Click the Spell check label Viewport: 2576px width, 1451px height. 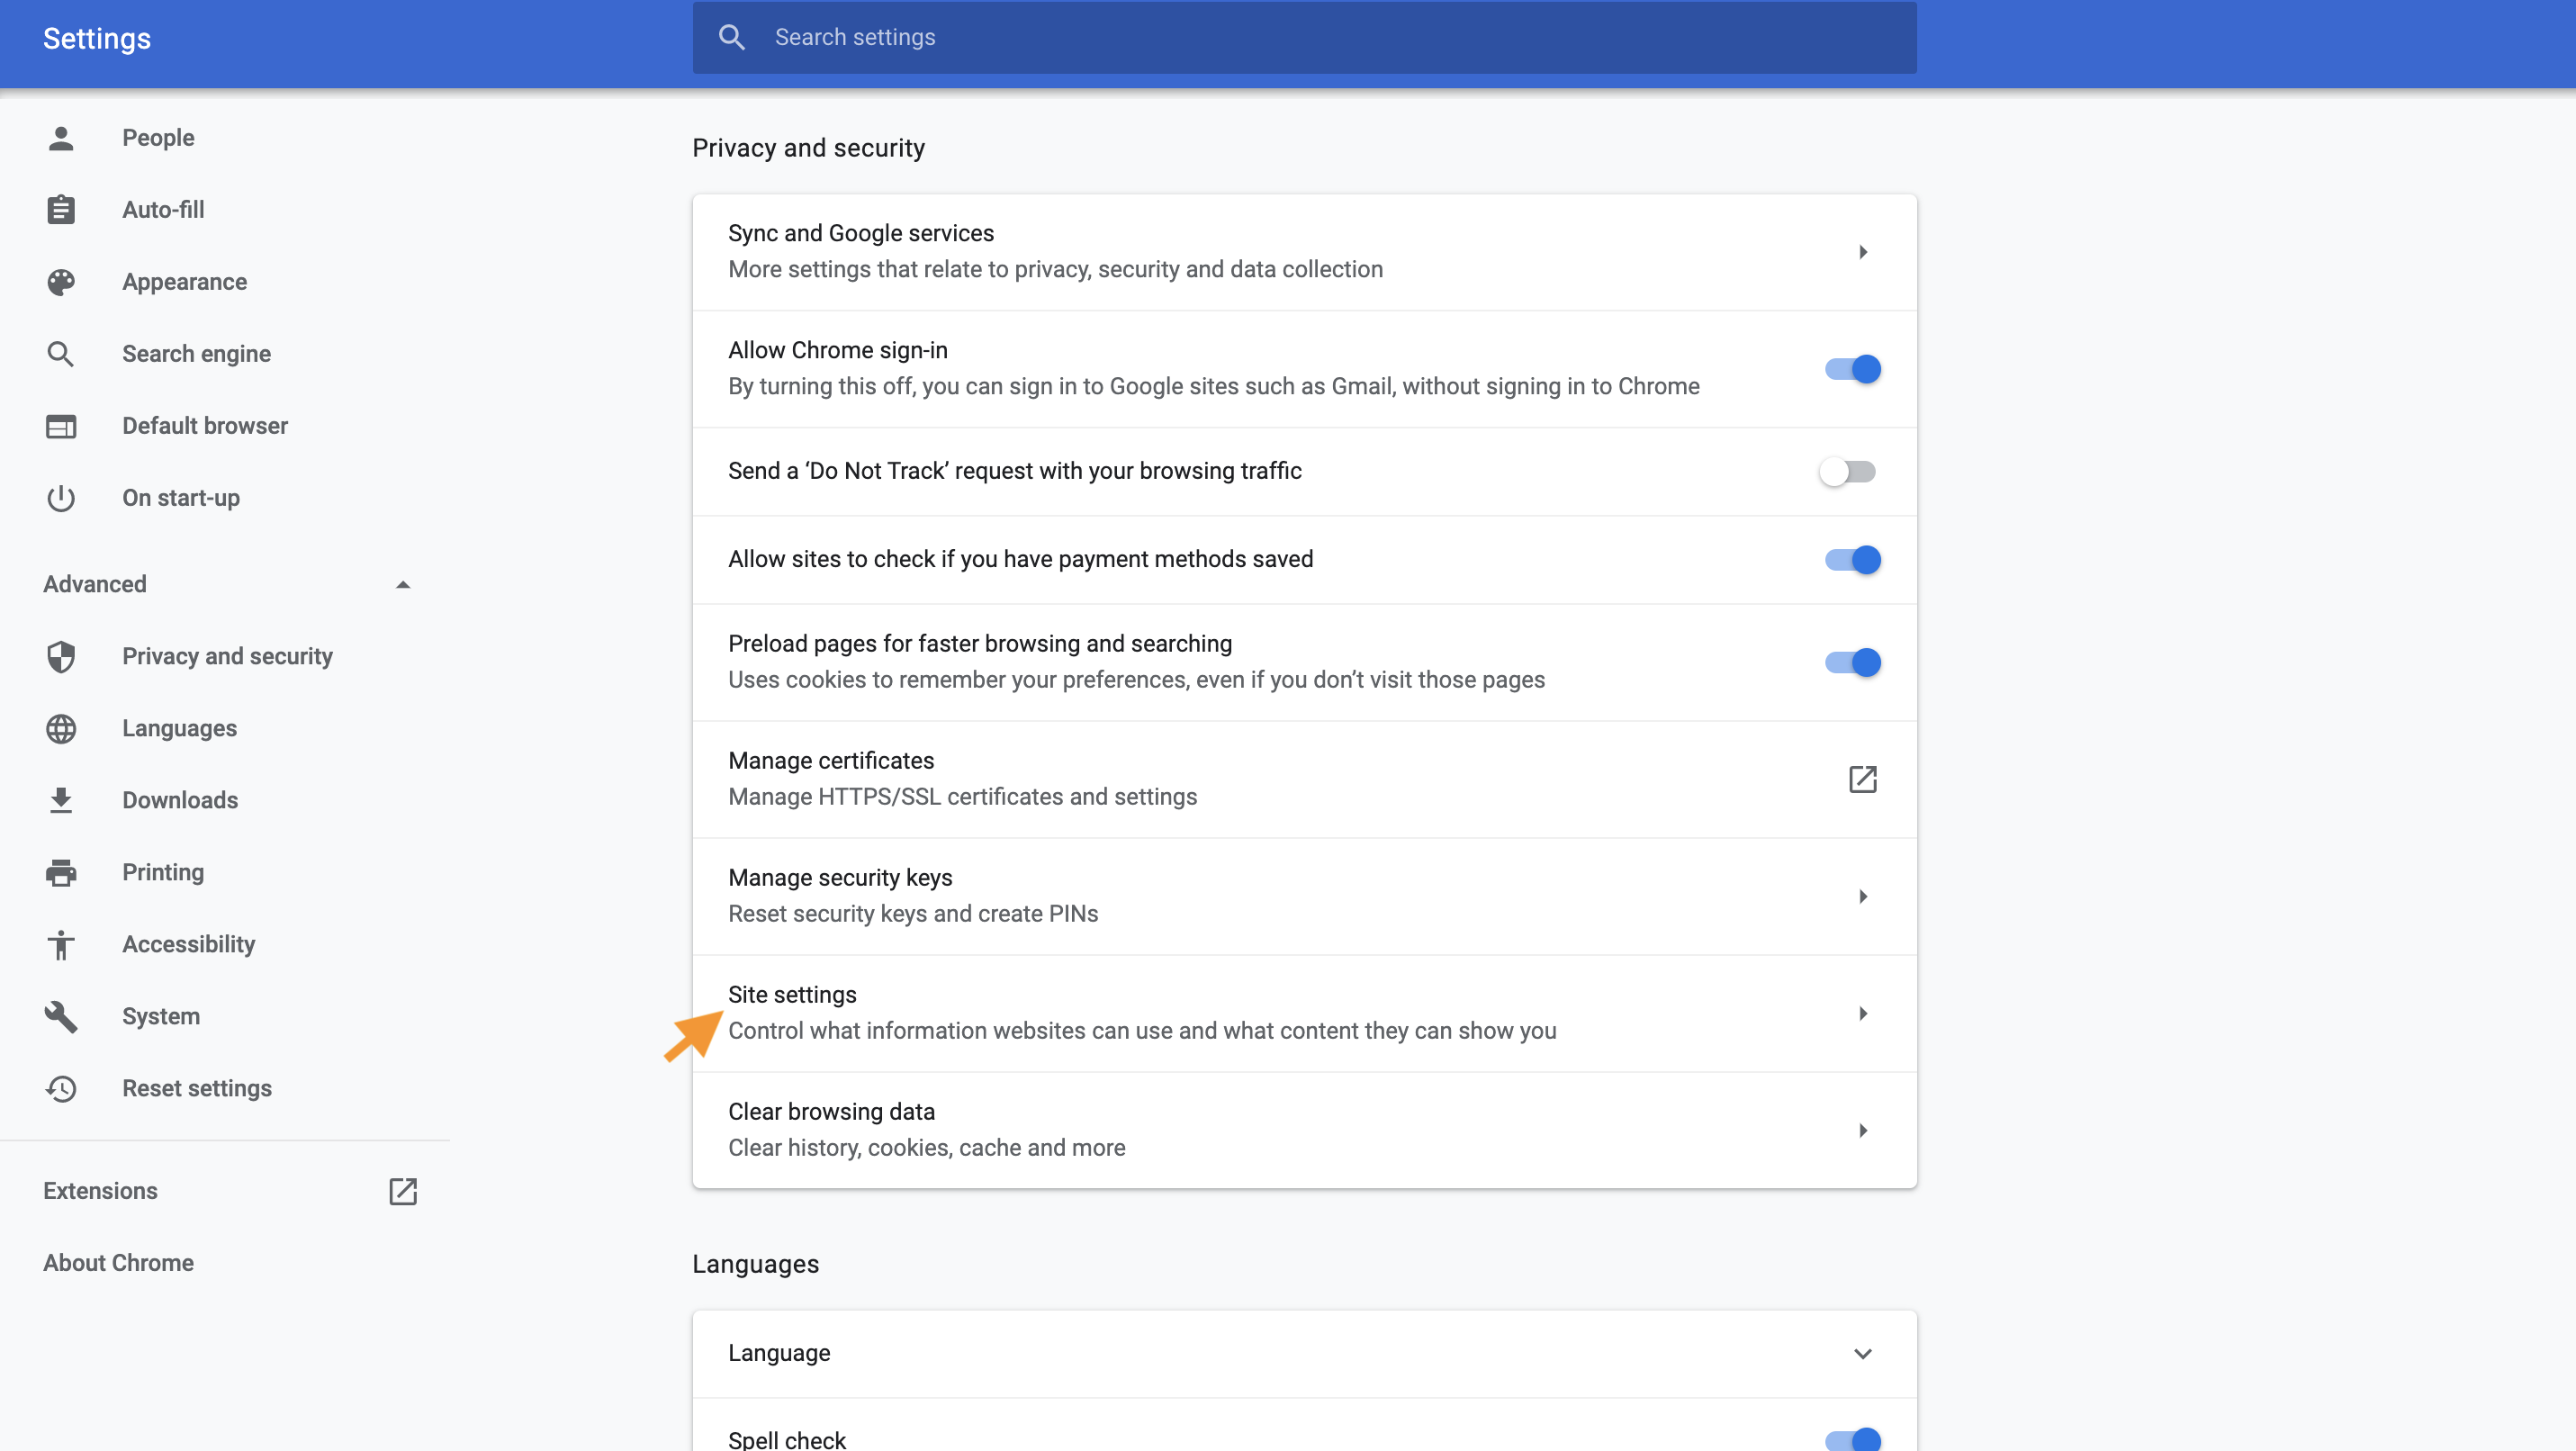(787, 1440)
